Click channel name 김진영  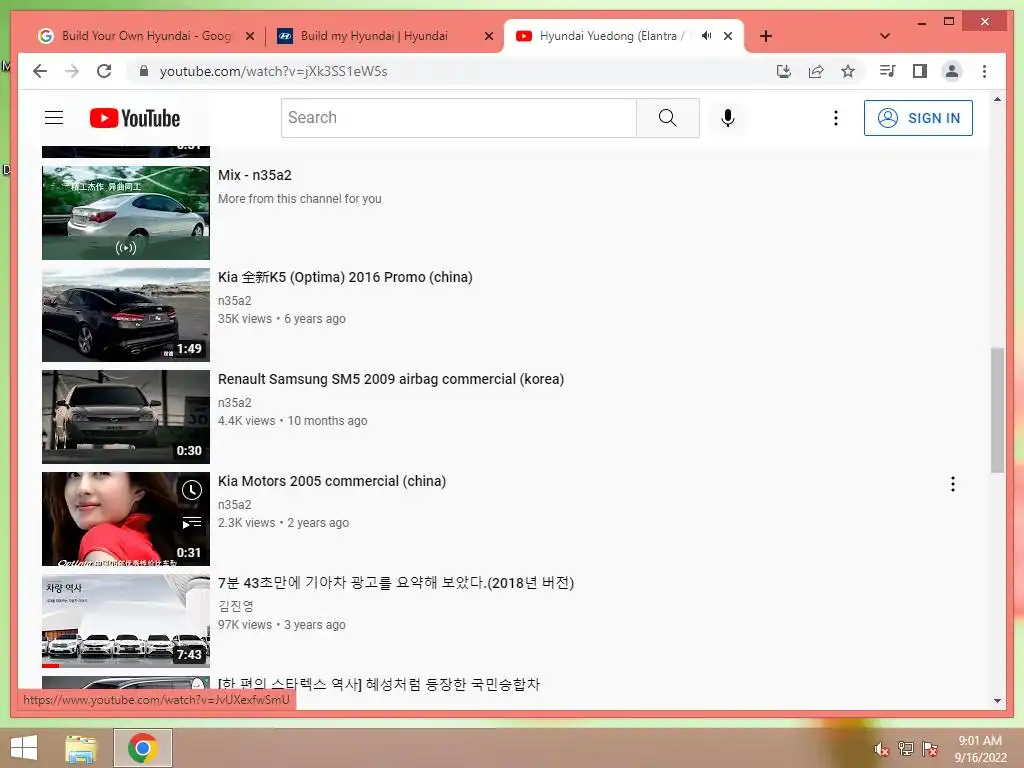(x=236, y=606)
